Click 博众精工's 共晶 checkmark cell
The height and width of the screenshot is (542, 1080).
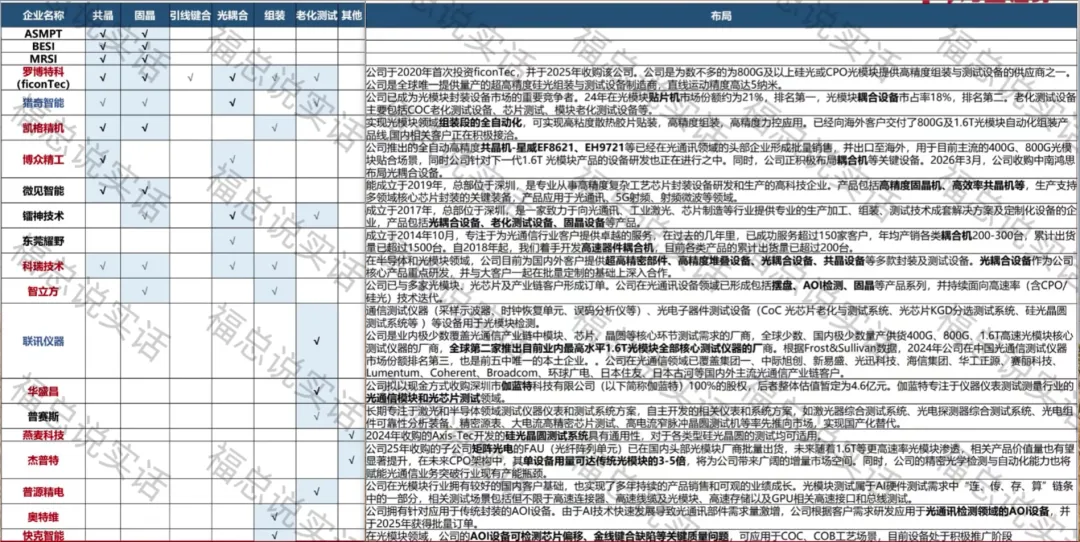click(x=102, y=159)
